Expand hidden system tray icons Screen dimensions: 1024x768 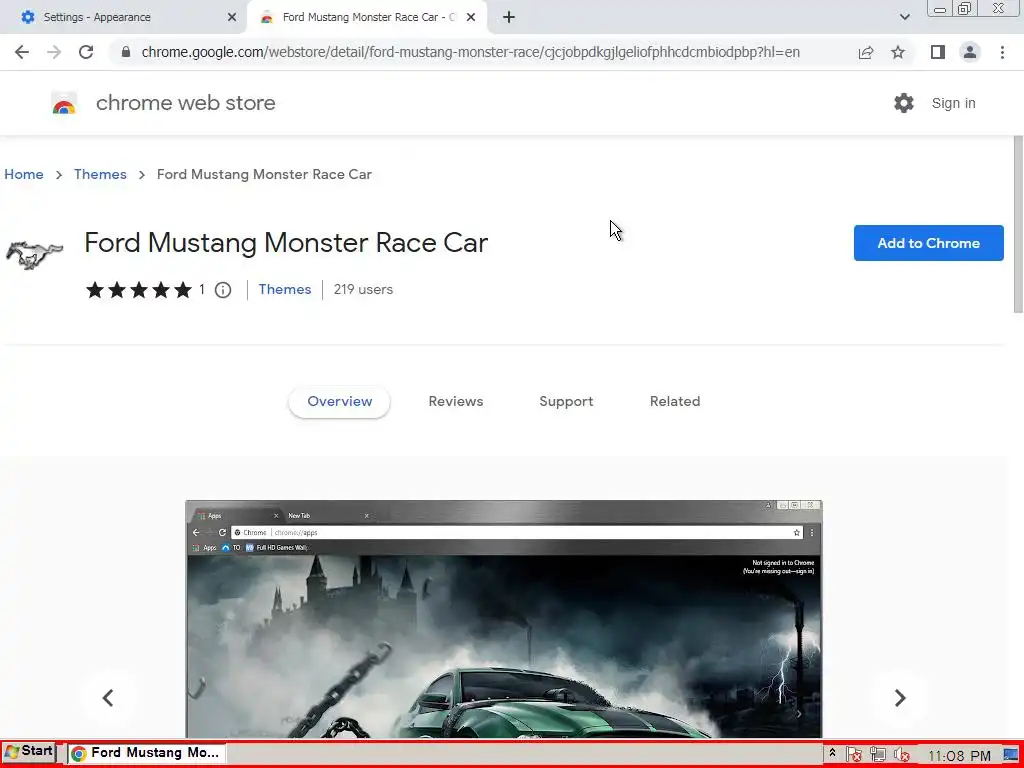[x=832, y=753]
